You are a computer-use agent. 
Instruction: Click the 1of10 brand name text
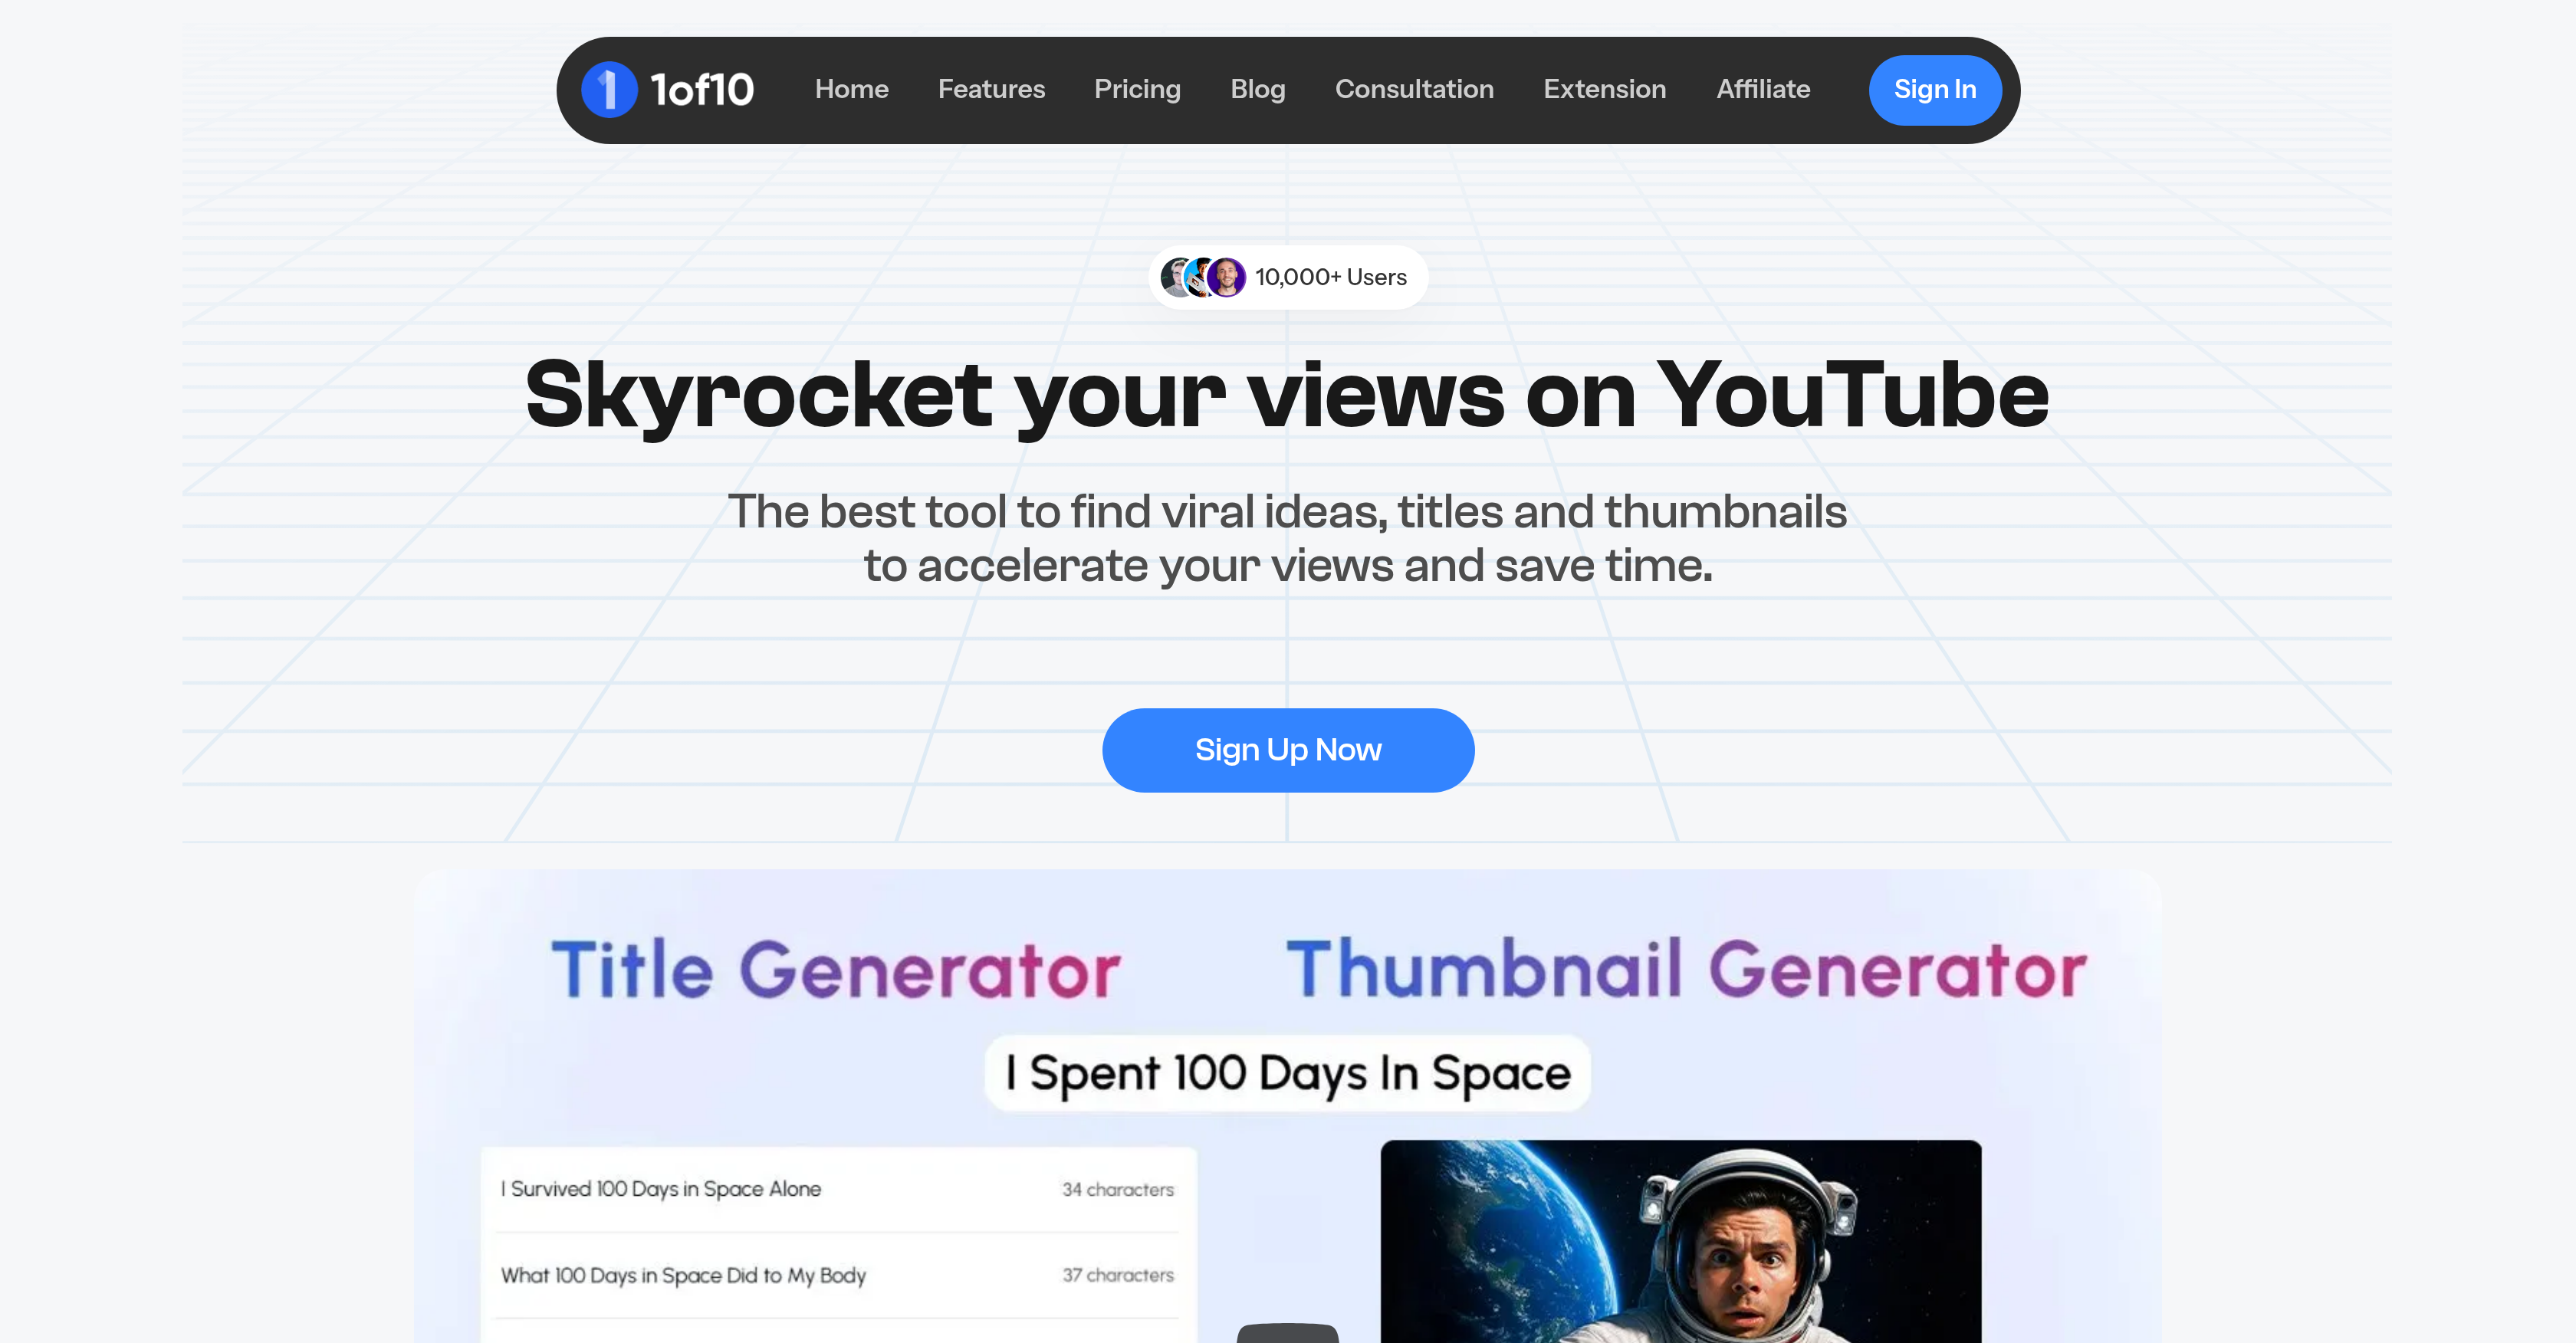tap(702, 90)
